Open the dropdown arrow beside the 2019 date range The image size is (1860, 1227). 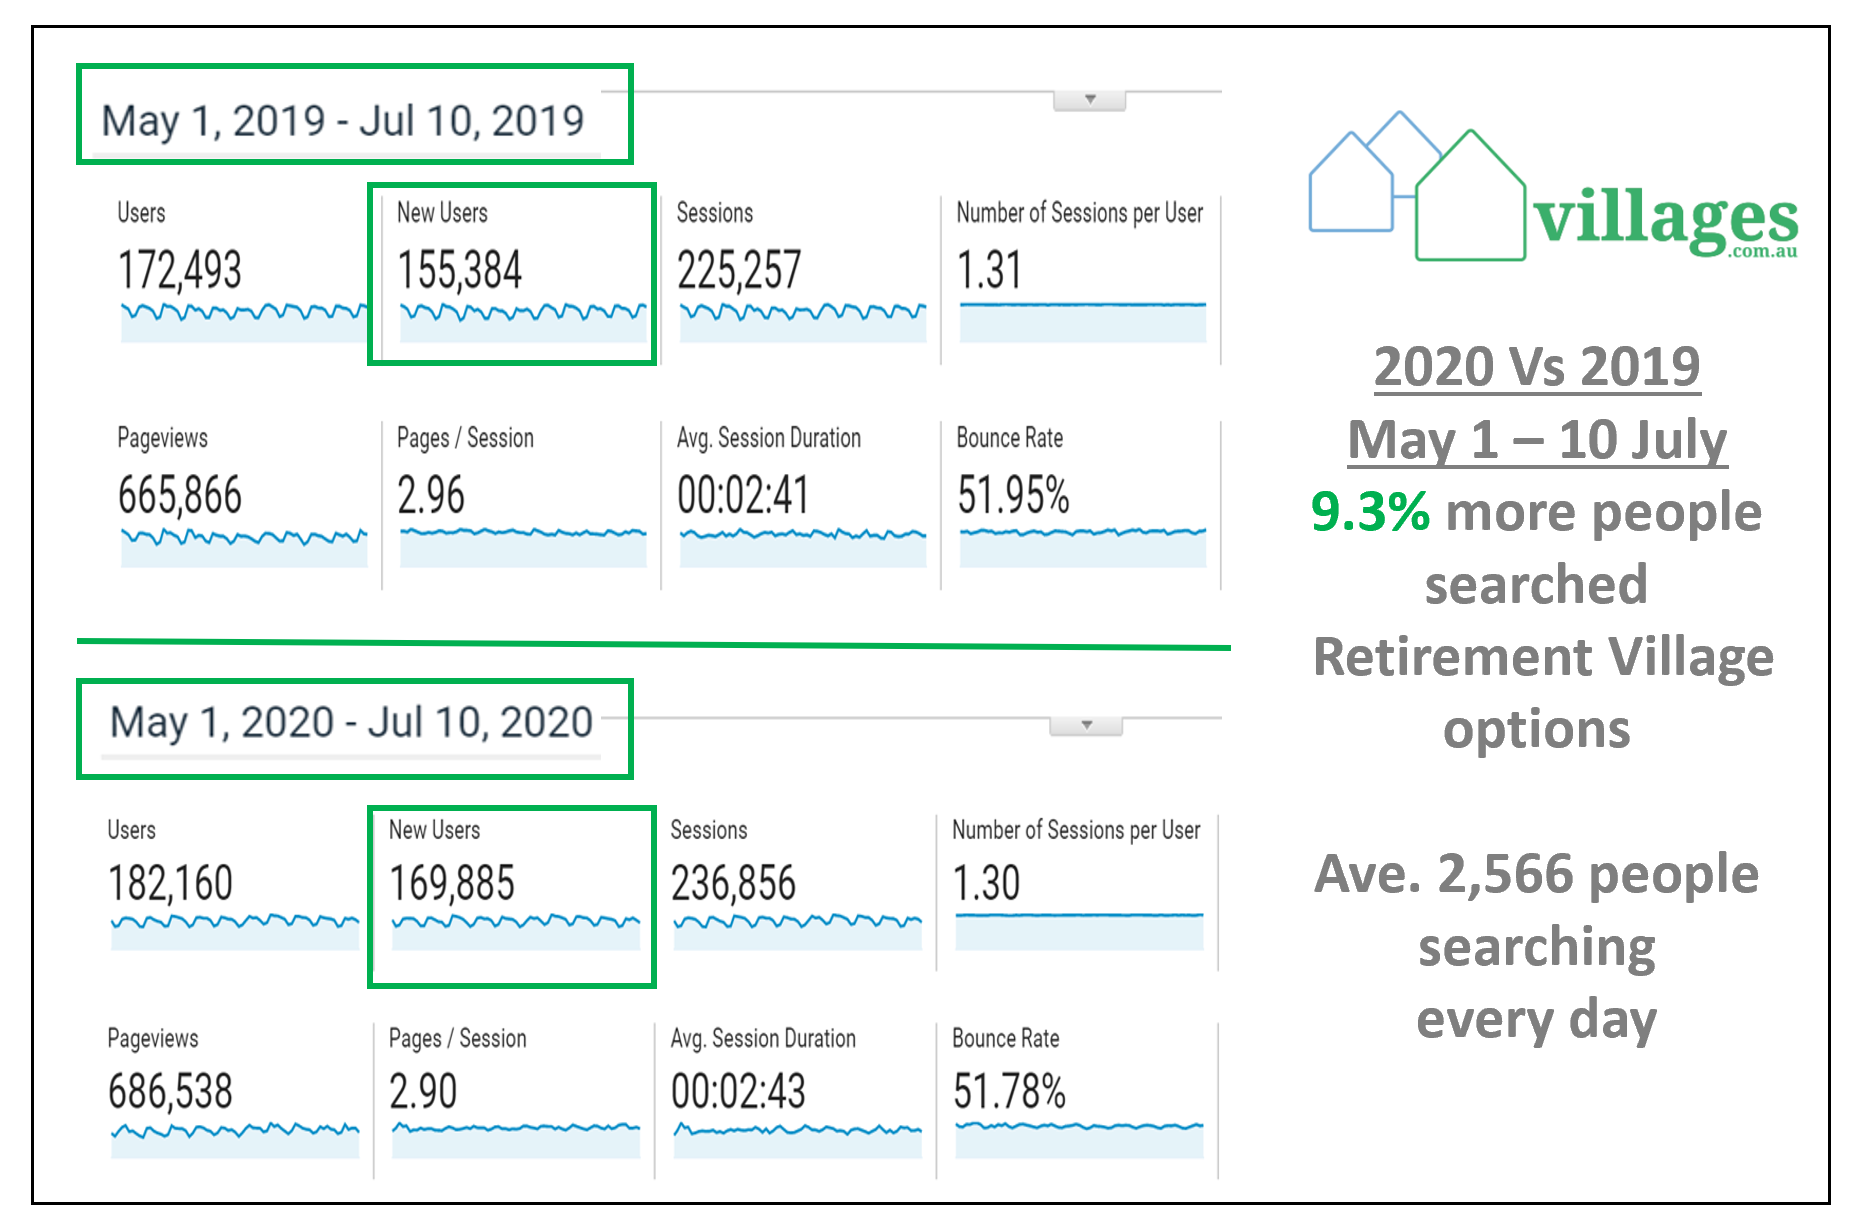click(1087, 100)
